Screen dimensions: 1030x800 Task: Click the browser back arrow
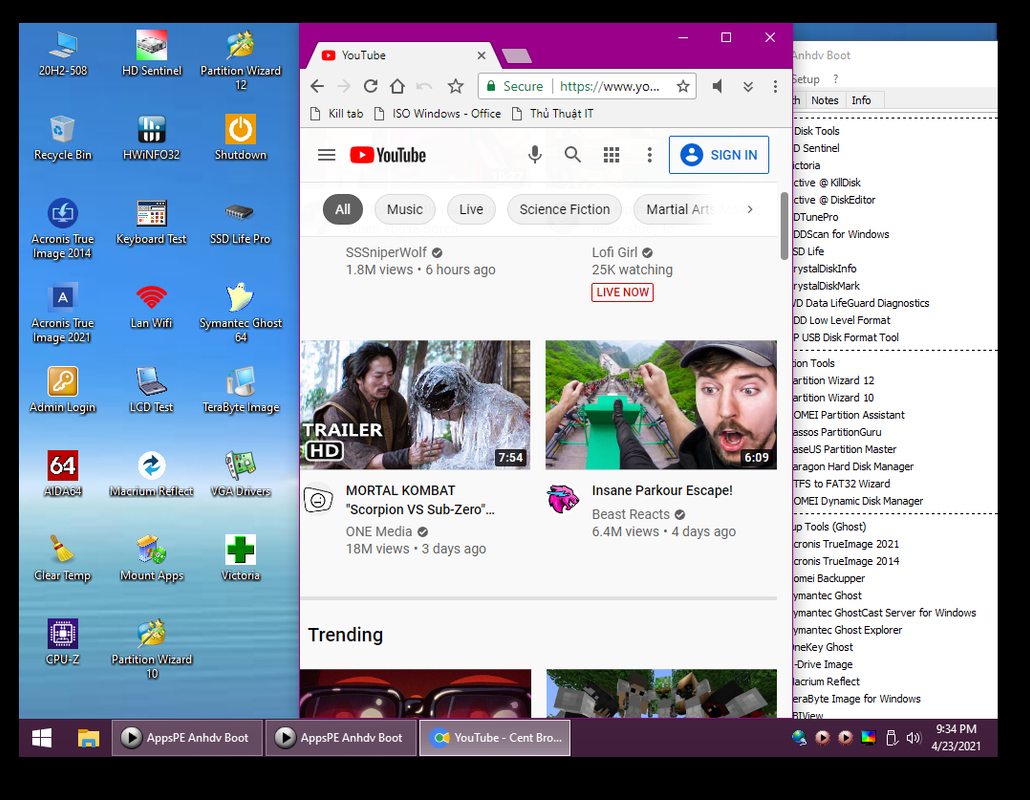pos(317,86)
